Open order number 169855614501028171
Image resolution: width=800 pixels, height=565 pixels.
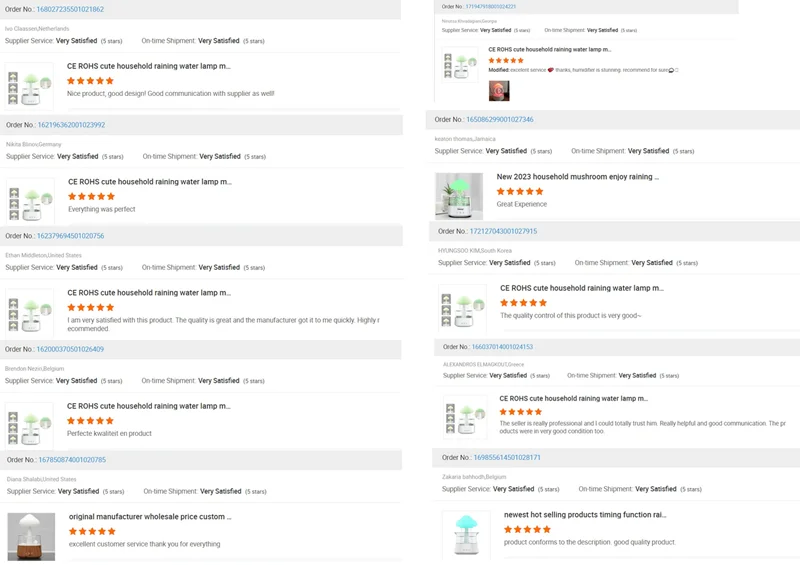tap(507, 457)
